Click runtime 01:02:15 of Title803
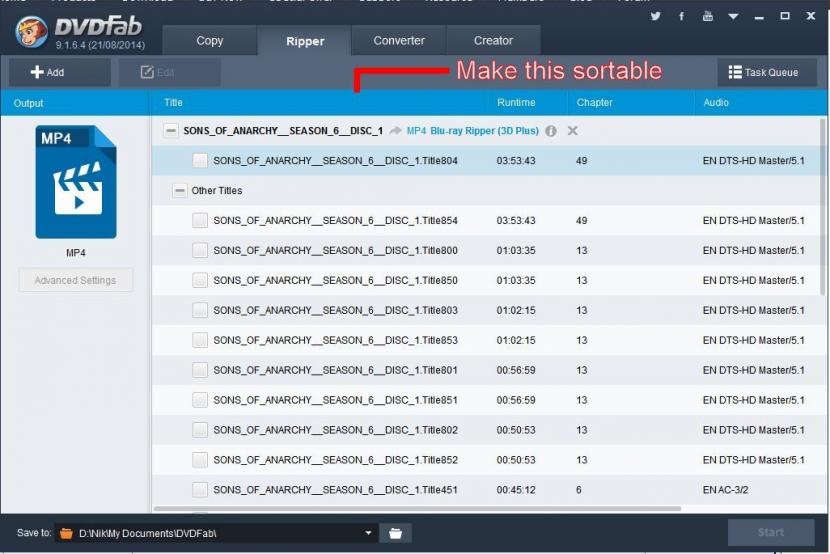The width and height of the screenshot is (830, 554). click(516, 310)
